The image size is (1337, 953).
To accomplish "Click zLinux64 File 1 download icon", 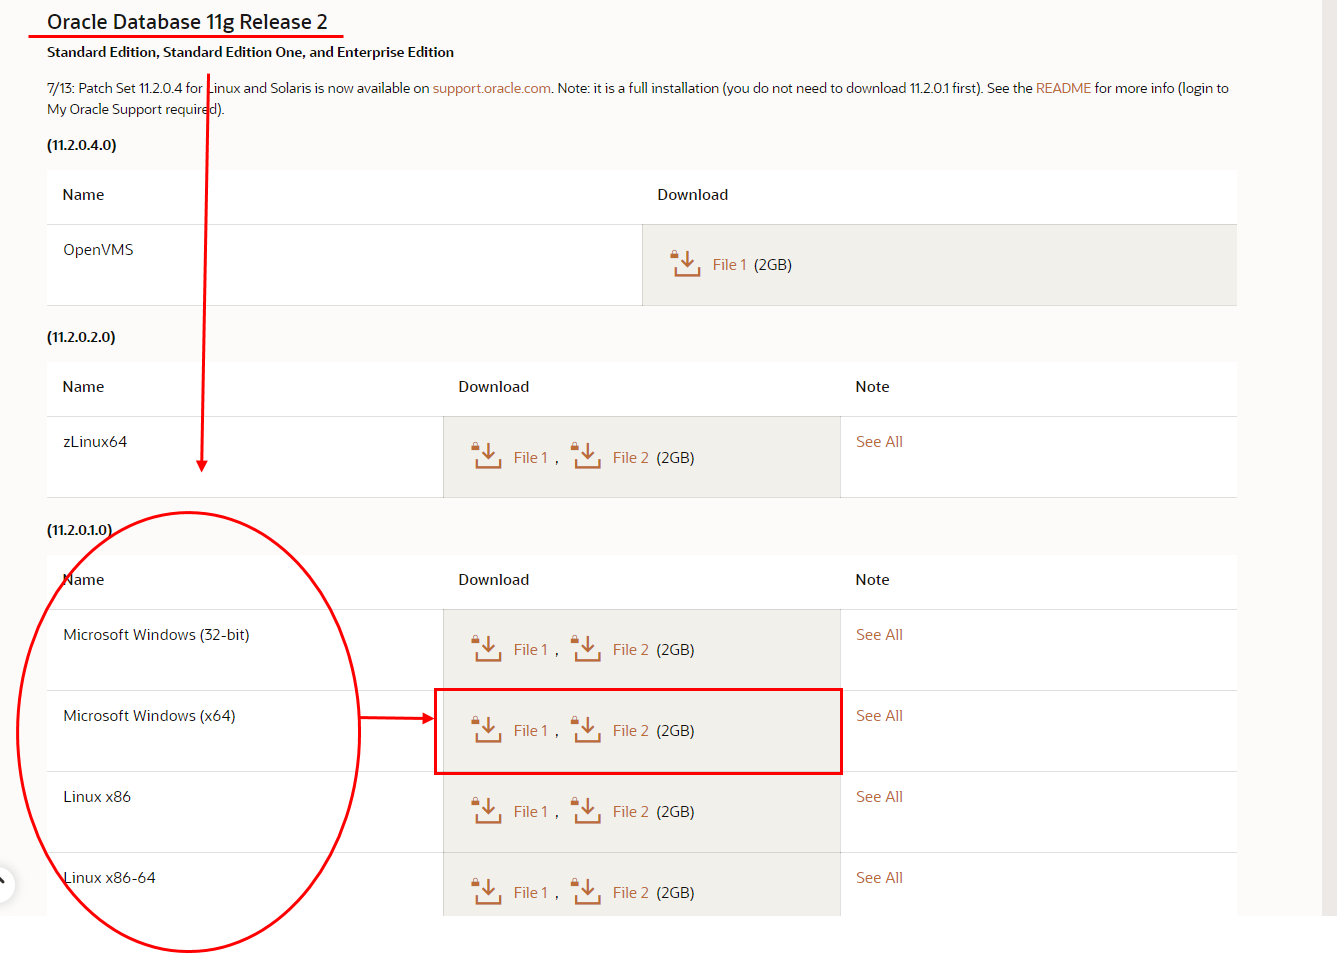I will click(x=487, y=456).
